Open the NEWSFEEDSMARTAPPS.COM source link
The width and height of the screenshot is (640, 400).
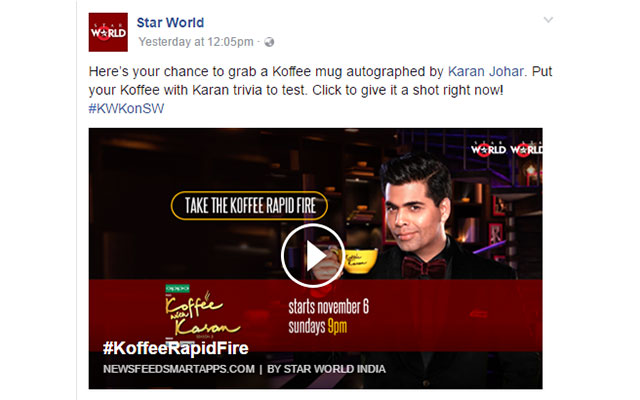179,369
